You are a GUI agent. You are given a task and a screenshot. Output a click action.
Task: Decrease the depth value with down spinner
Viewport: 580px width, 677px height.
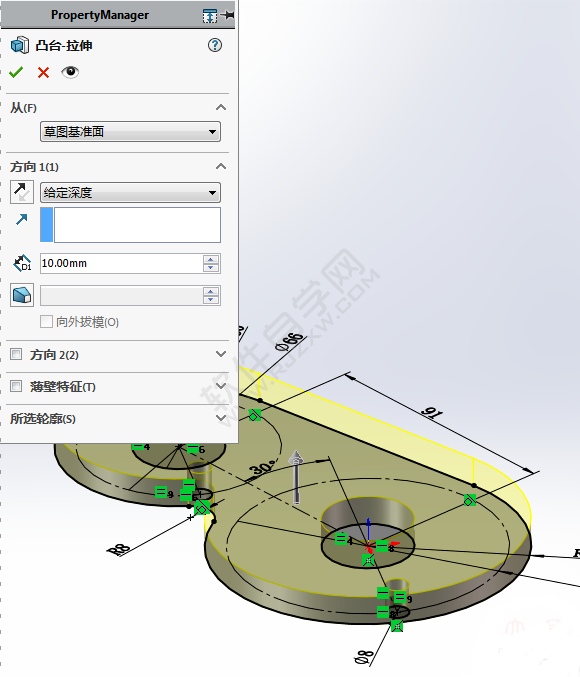tap(211, 268)
